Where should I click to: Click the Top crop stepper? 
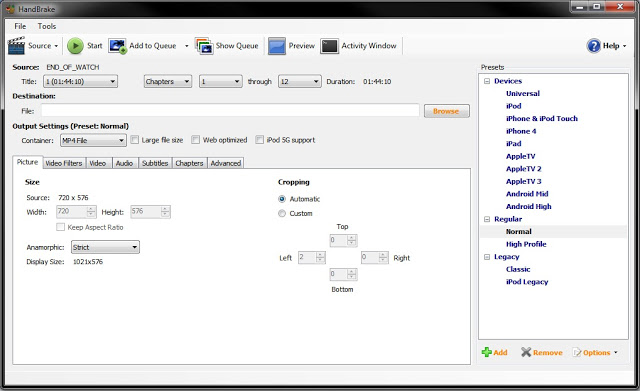point(343,240)
